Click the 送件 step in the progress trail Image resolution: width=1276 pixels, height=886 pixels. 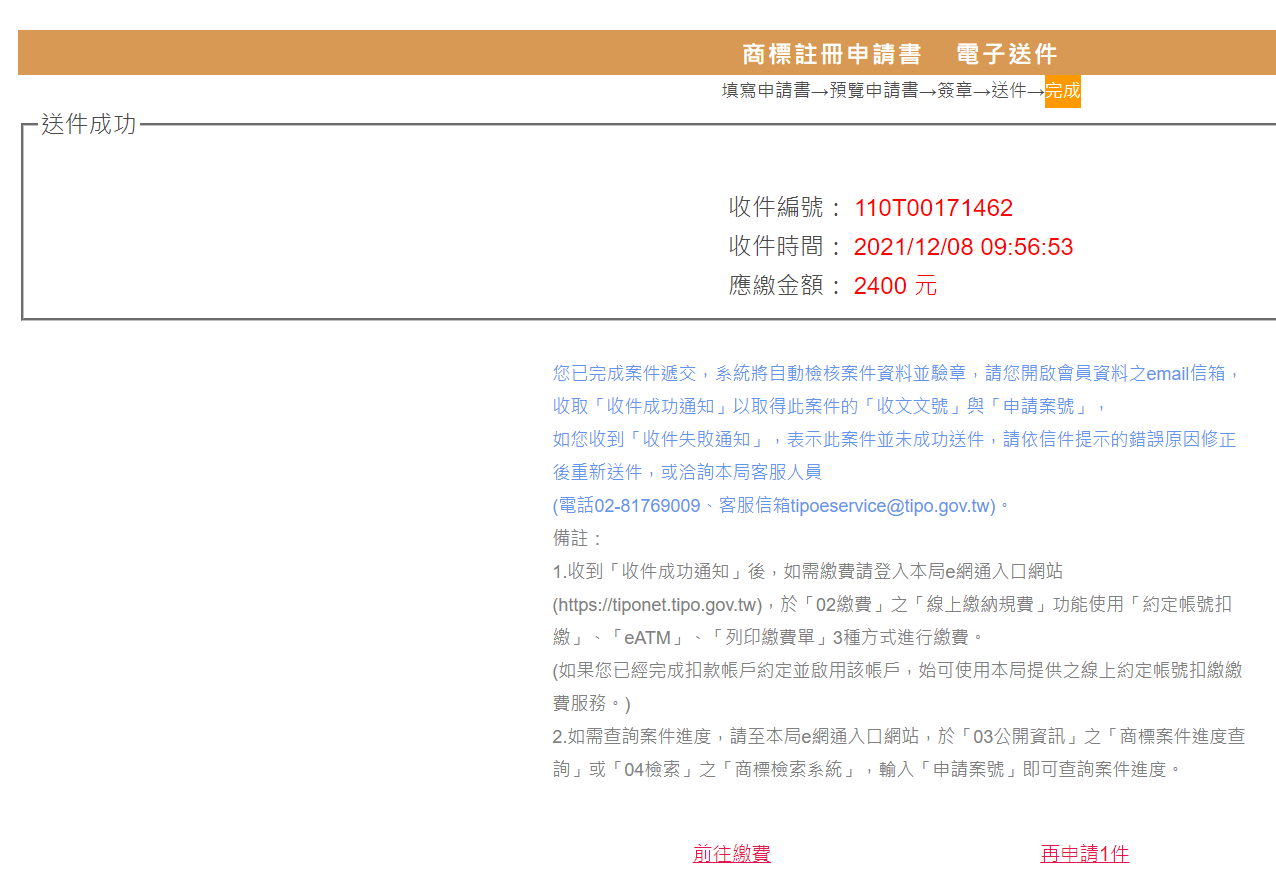click(1009, 91)
